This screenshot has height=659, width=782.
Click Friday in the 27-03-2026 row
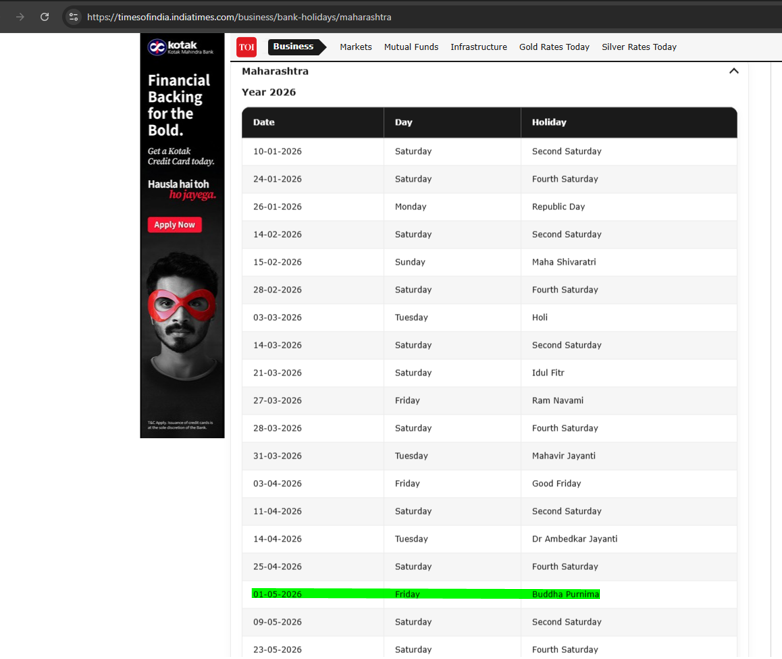[x=407, y=400]
